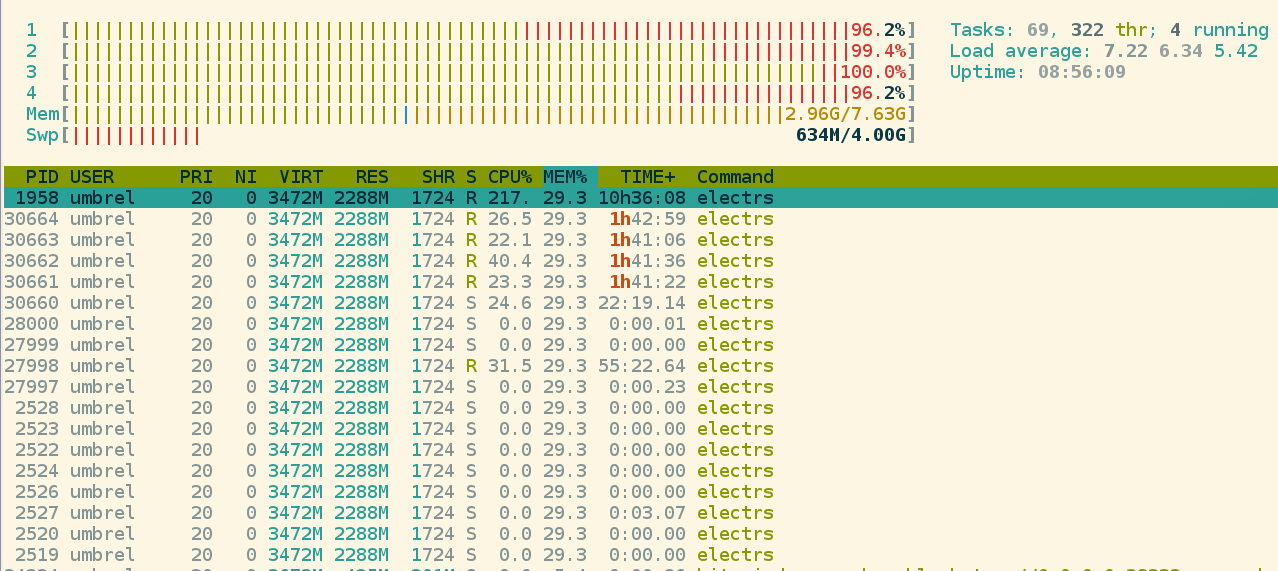Select process row with PID 28000
This screenshot has width=1278, height=571.
click(x=640, y=324)
